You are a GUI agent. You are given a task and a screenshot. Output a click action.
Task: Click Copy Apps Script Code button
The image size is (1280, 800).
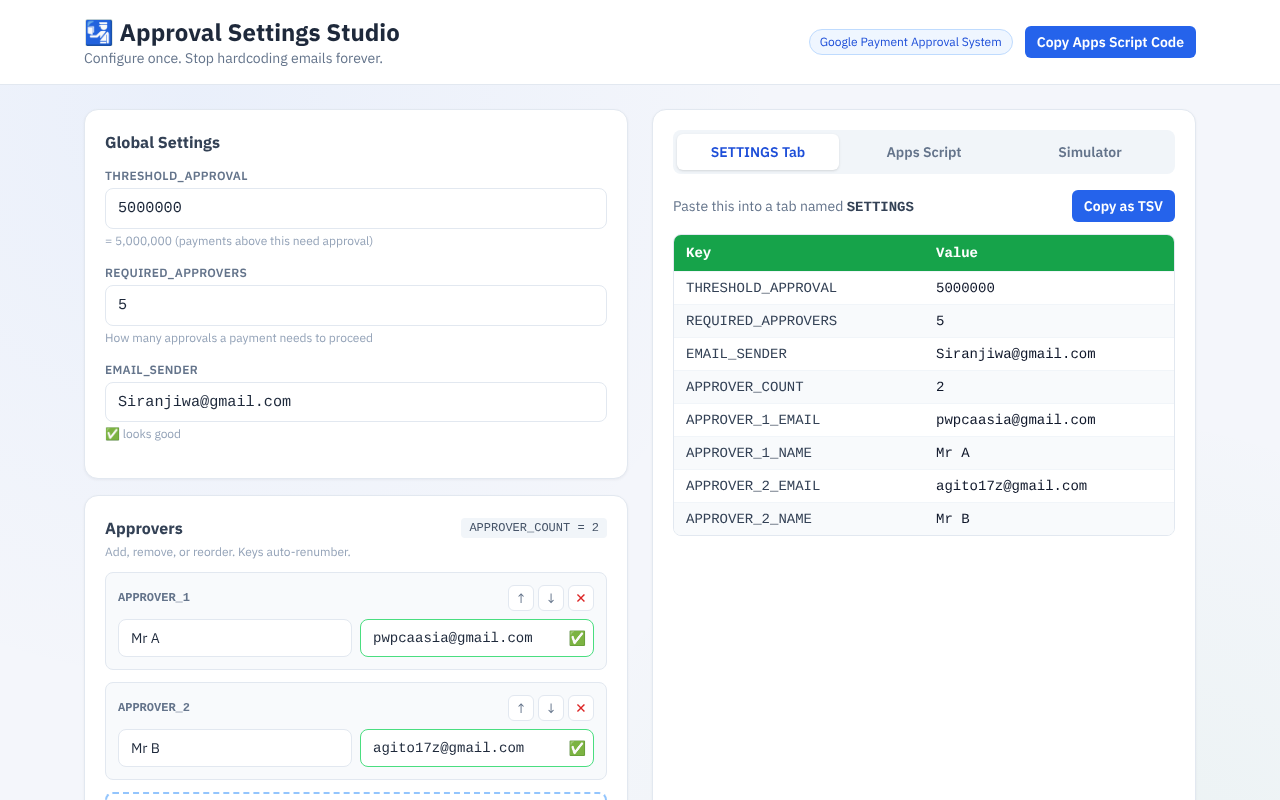tap(1110, 42)
